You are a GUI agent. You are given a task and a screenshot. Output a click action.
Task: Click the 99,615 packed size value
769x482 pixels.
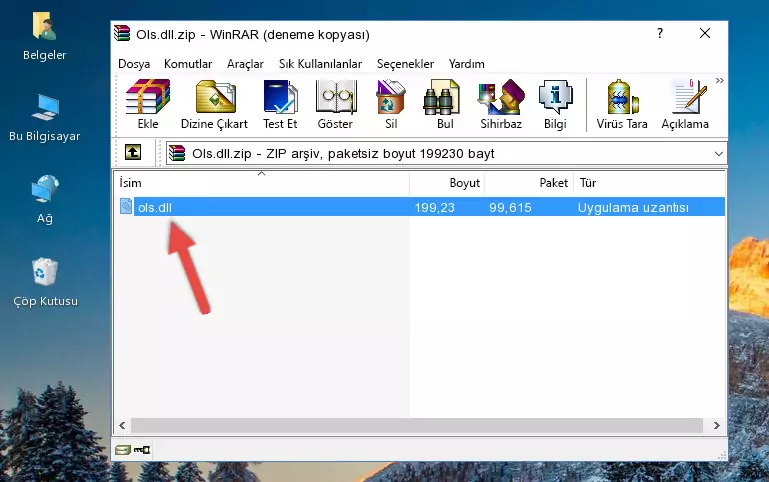[x=510, y=207]
